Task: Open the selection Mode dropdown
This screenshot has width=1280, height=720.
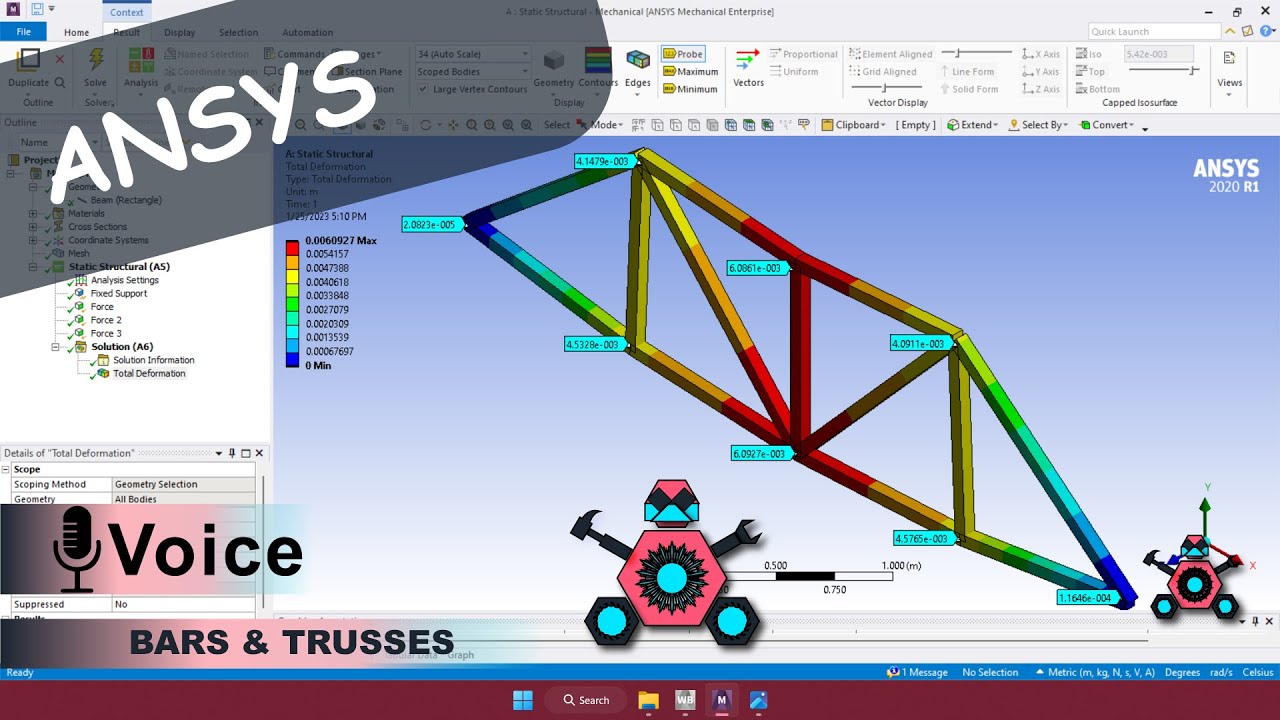Action: 600,125
